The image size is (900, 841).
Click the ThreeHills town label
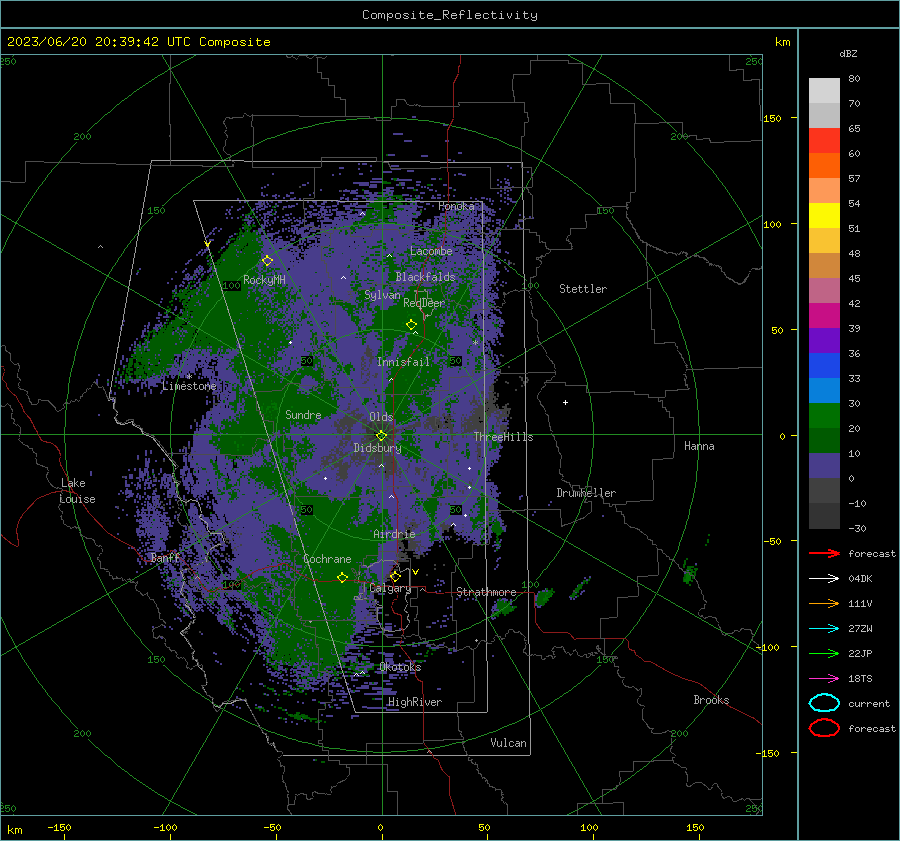point(503,437)
